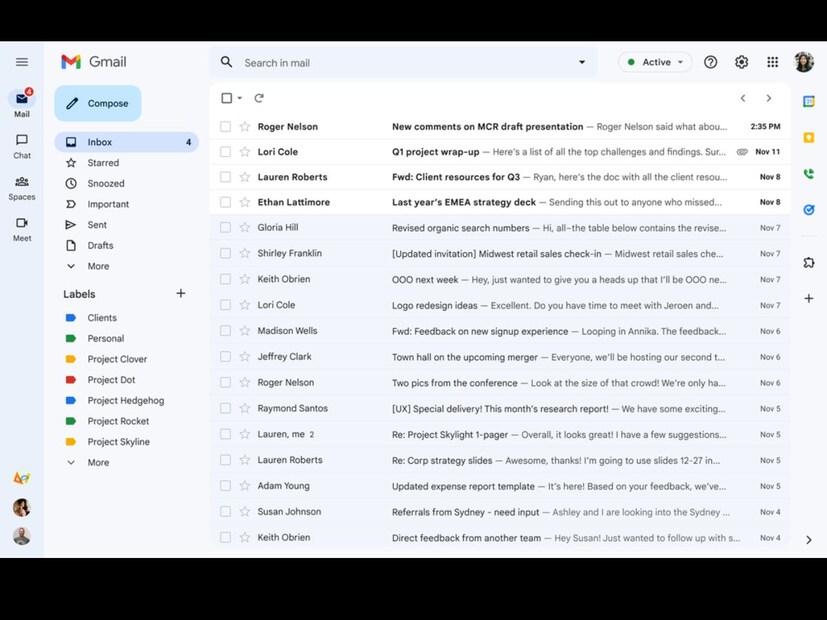Click the Search in mail field
This screenshot has height=620, width=827.
[x=400, y=62]
